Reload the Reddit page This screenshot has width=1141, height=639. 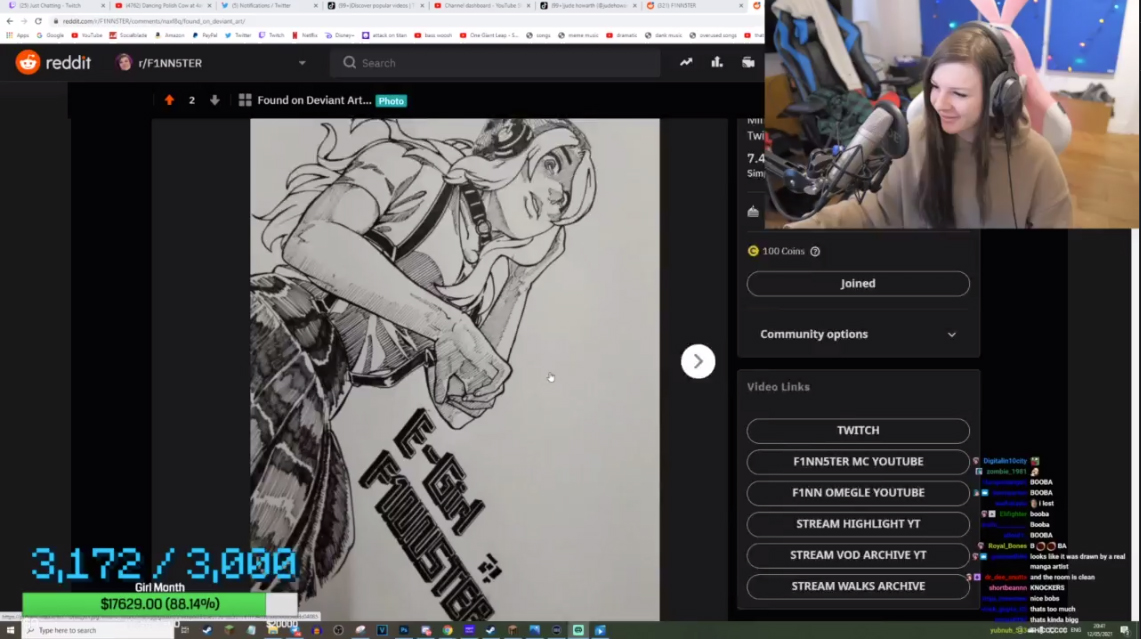[38, 21]
